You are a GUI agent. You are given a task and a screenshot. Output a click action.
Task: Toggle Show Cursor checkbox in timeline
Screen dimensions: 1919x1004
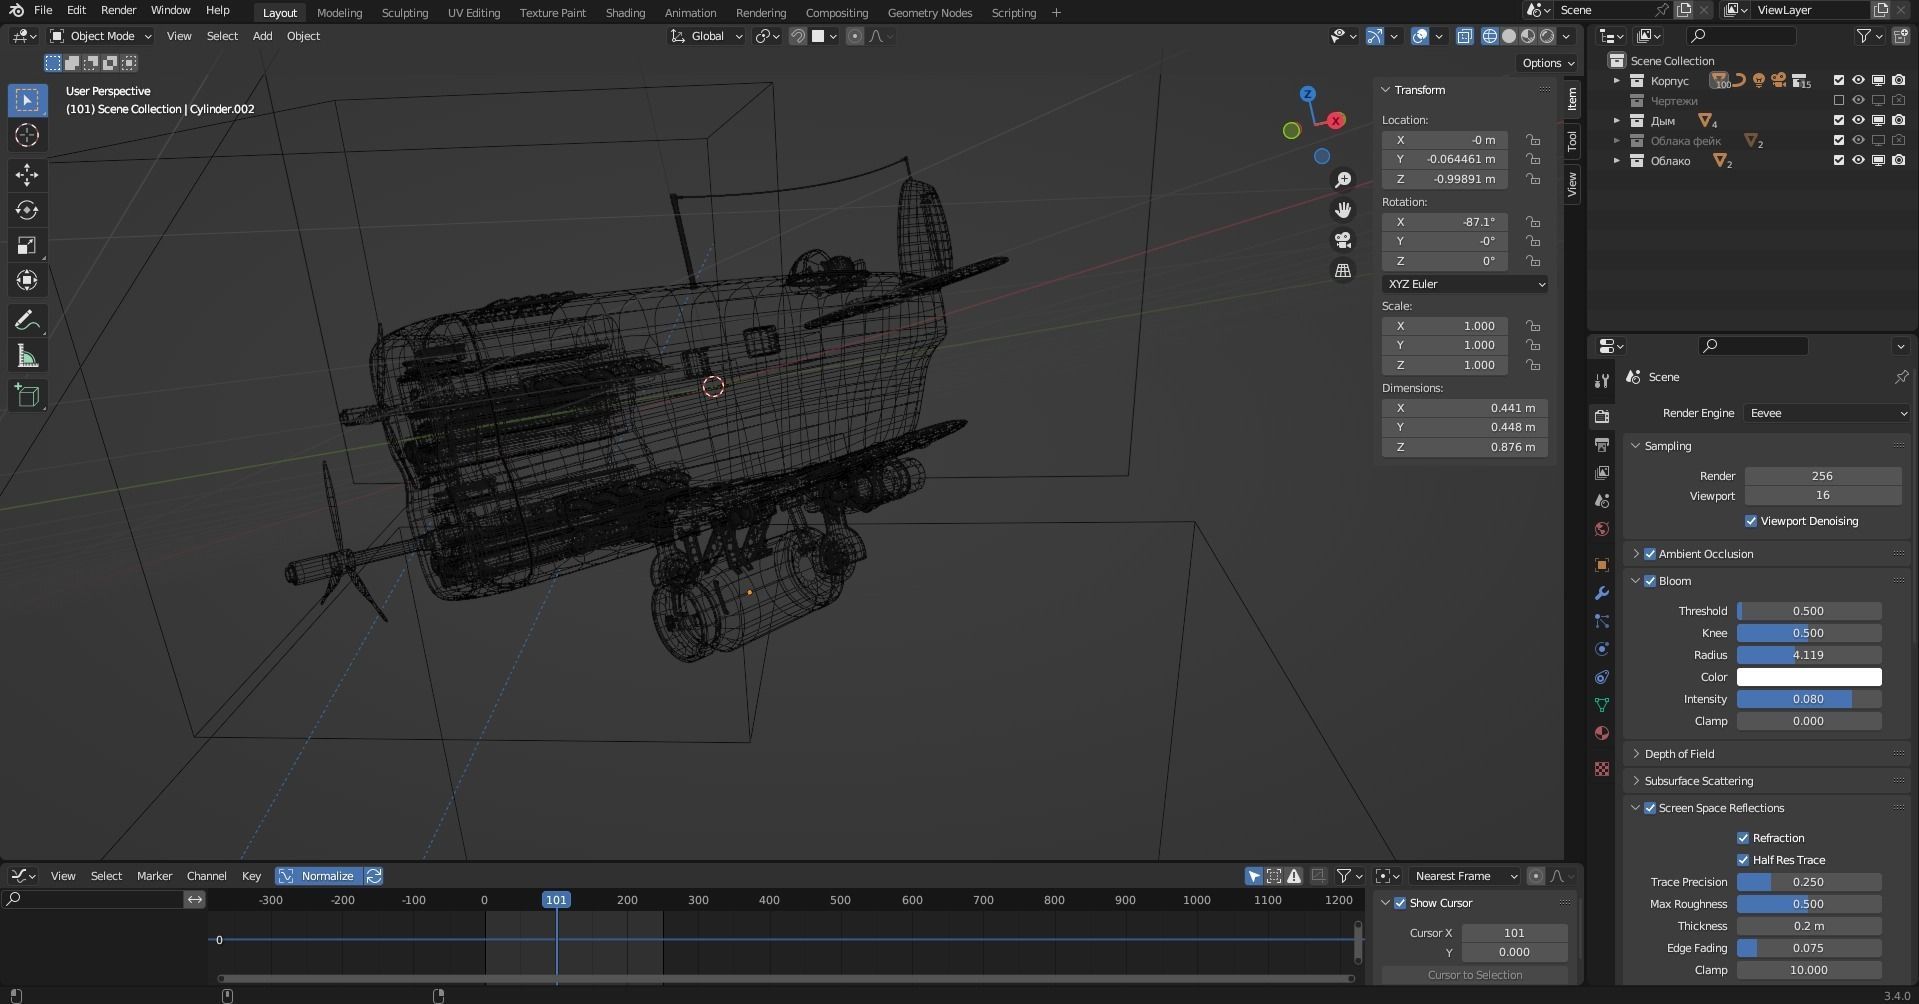[1400, 903]
